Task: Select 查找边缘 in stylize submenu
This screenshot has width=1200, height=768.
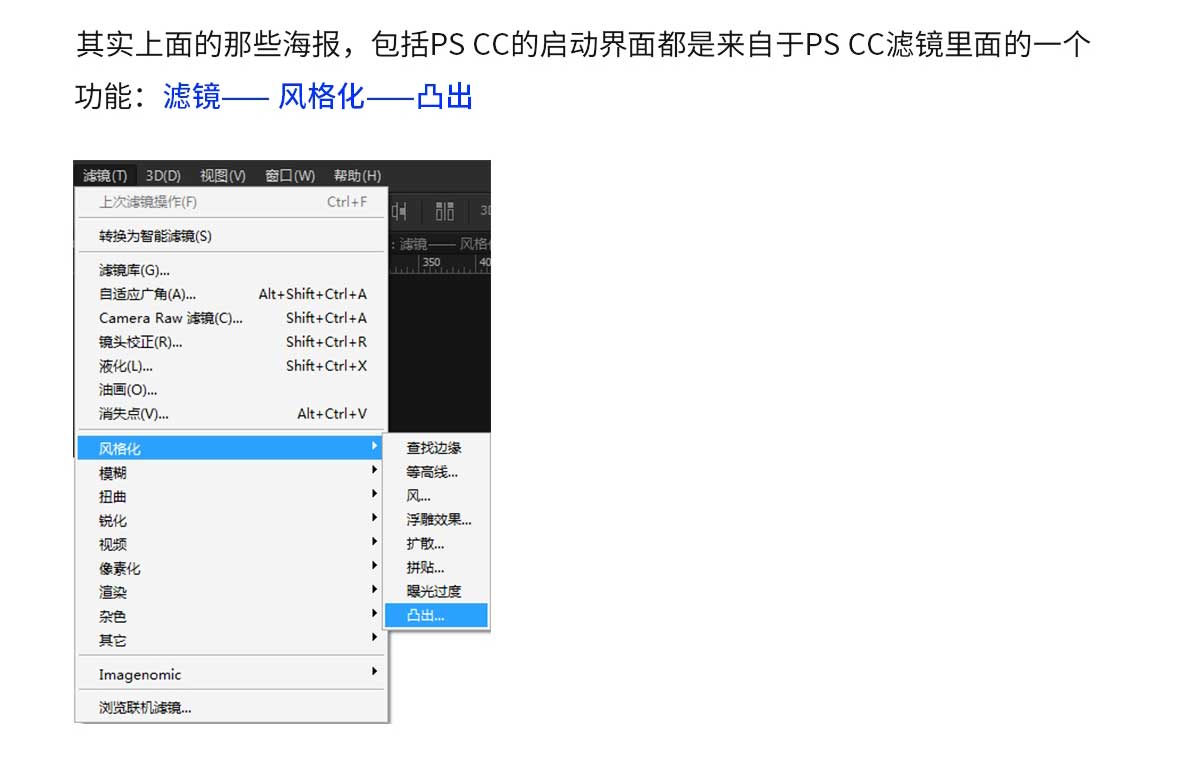Action: (438, 448)
